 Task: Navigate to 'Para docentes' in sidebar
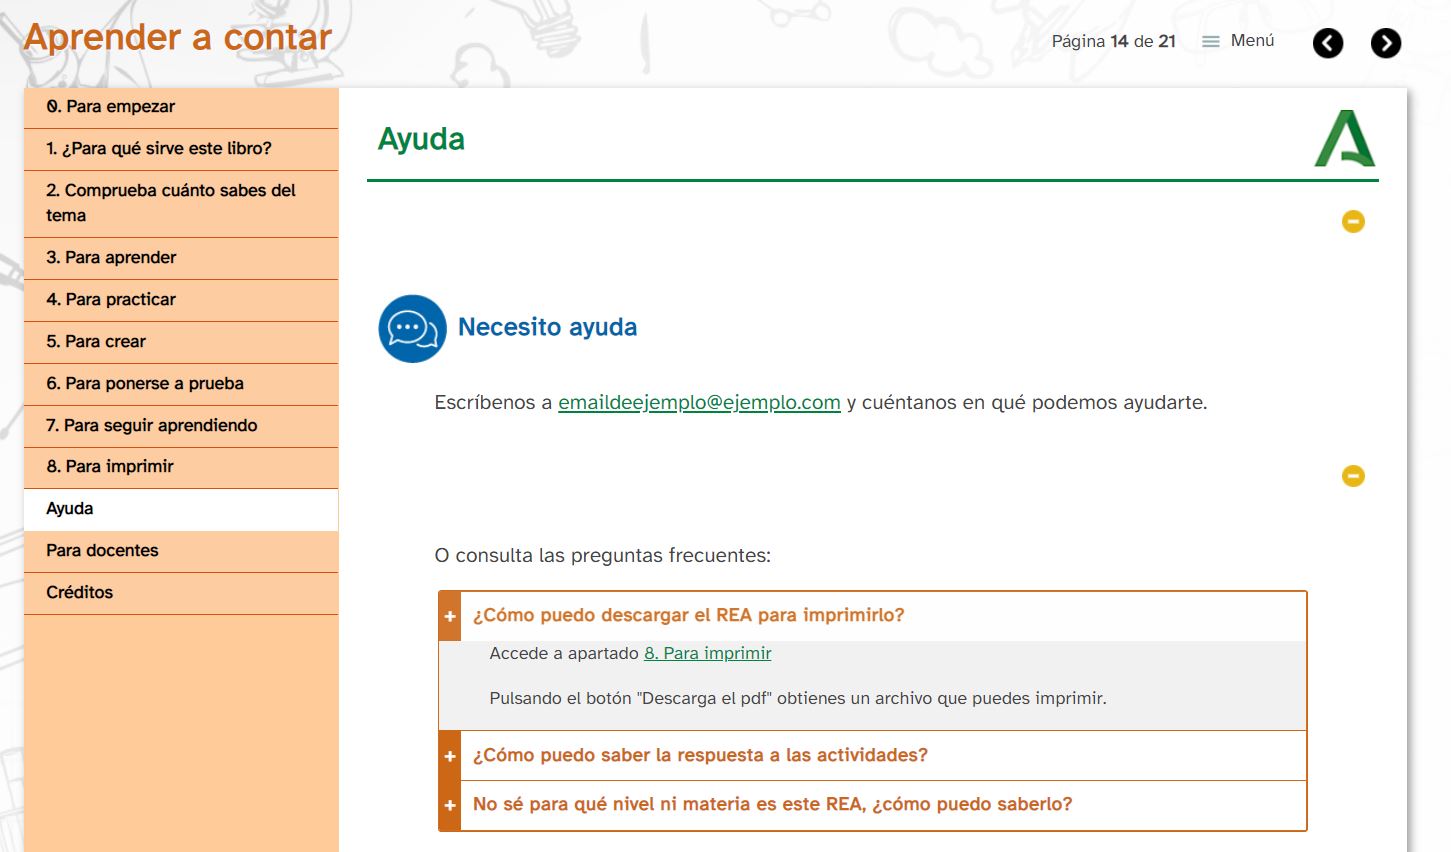[x=102, y=550]
